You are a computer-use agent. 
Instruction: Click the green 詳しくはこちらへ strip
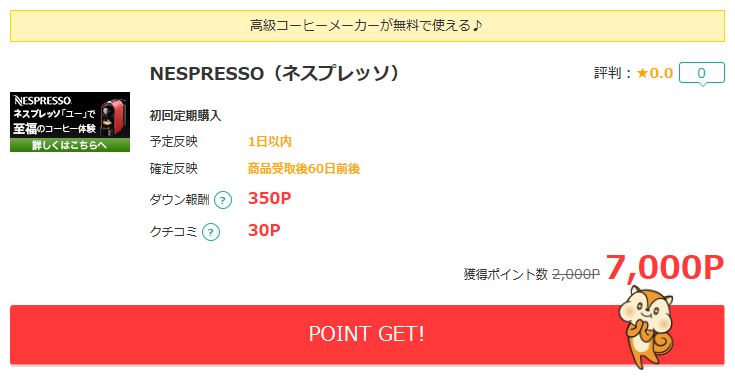pyautogui.click(x=70, y=145)
